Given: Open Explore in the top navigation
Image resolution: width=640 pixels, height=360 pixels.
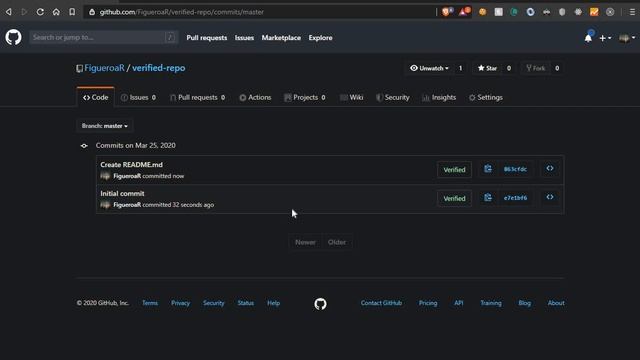Looking at the screenshot, I should pyautogui.click(x=320, y=38).
